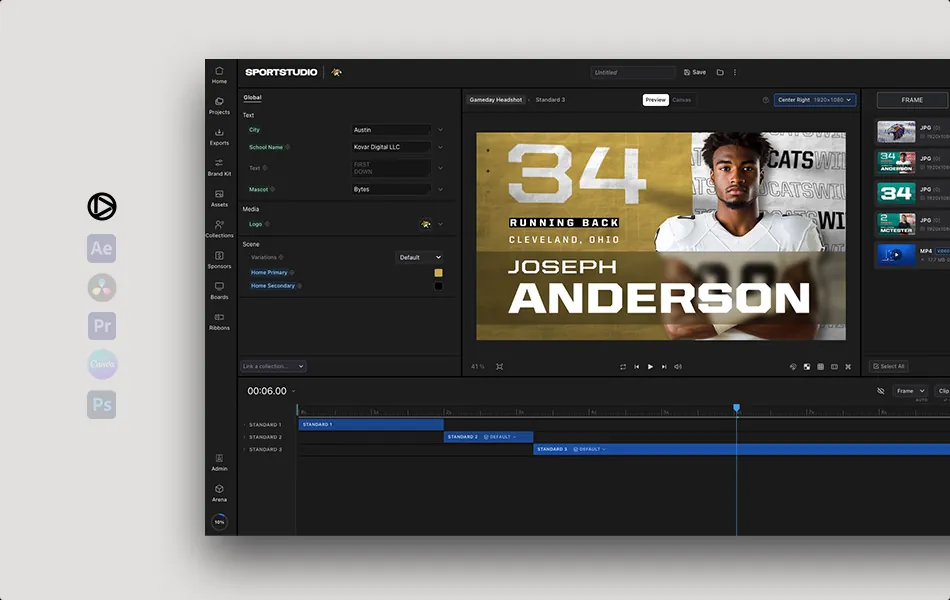Open the Ribbons sidebar icon
Viewport: 950px width, 600px height.
coord(219,321)
